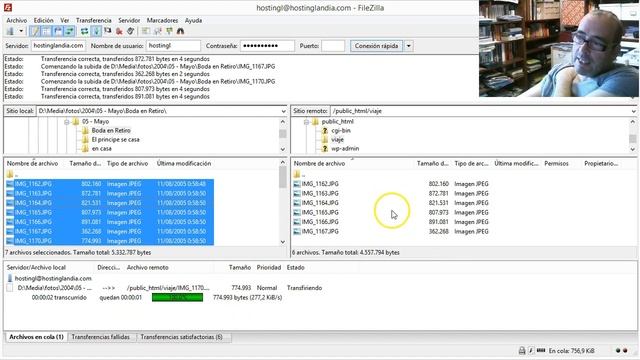
Task: Switch to Archivos en cola tab
Action: point(36,337)
